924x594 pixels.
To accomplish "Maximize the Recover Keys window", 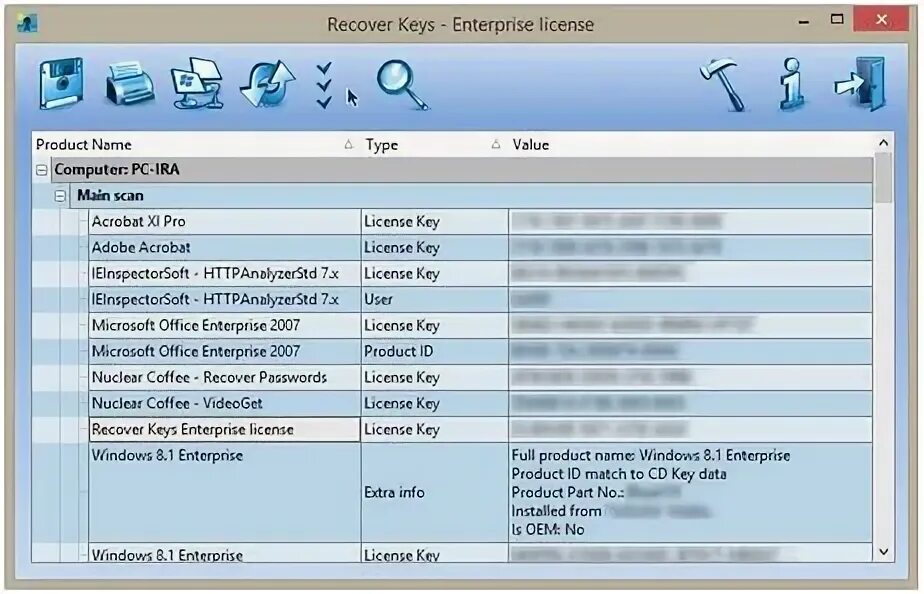I will (837, 20).
